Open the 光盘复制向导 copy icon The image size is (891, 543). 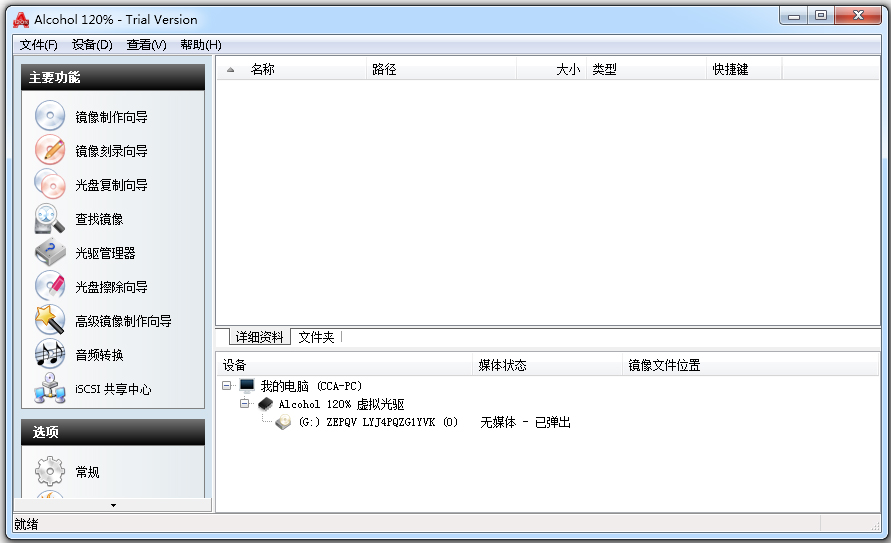[50, 185]
